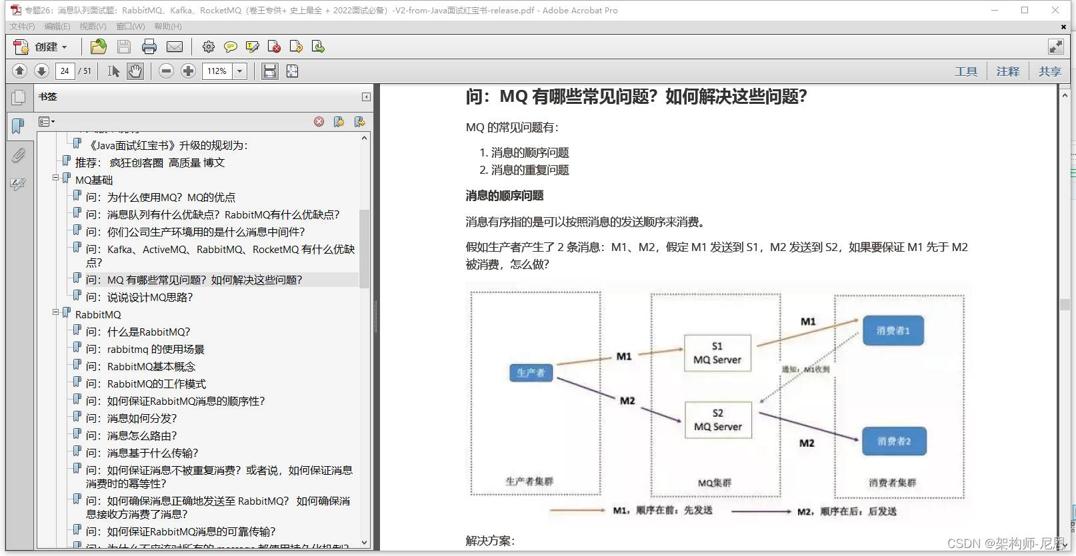Click the expand current bookmark icon
Image resolution: width=1076 pixels, height=556 pixels.
[x=360, y=121]
